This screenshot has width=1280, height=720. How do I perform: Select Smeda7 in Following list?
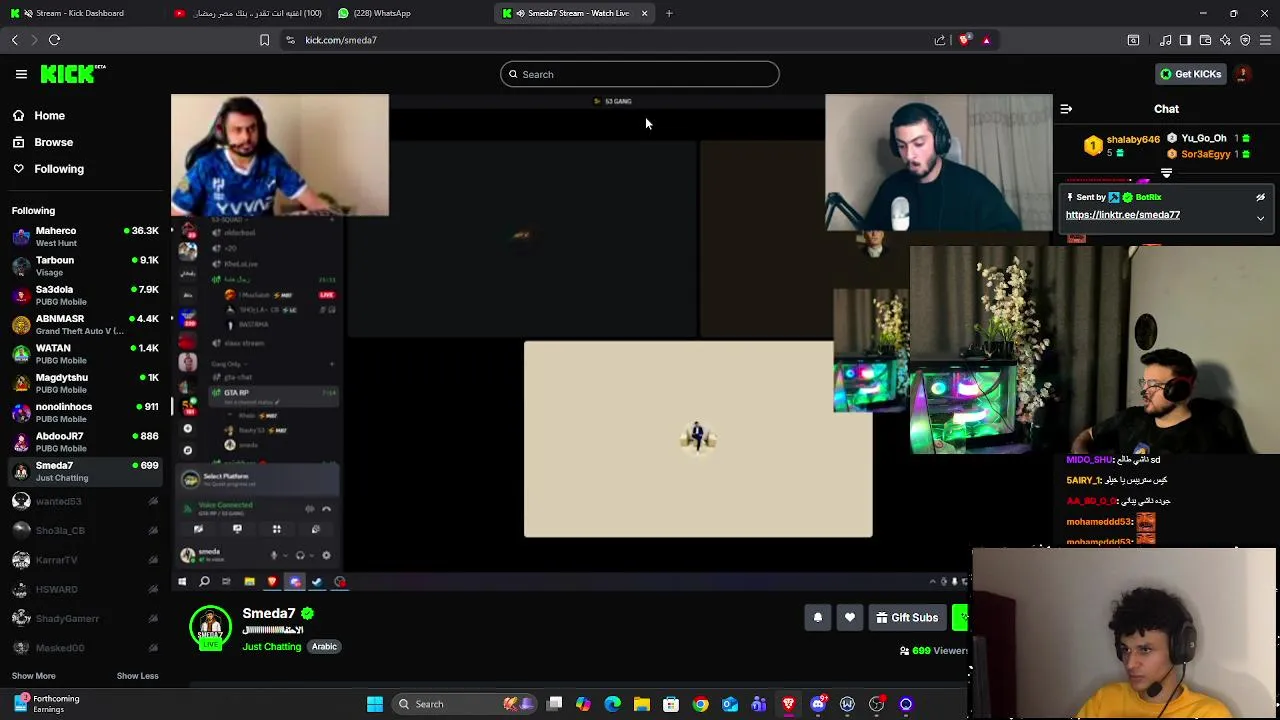click(85, 471)
